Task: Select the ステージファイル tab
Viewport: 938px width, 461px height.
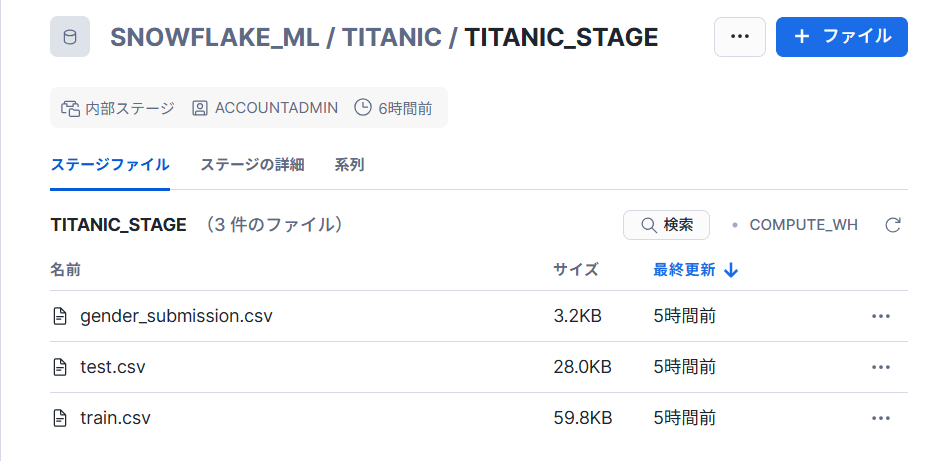Action: 110,165
